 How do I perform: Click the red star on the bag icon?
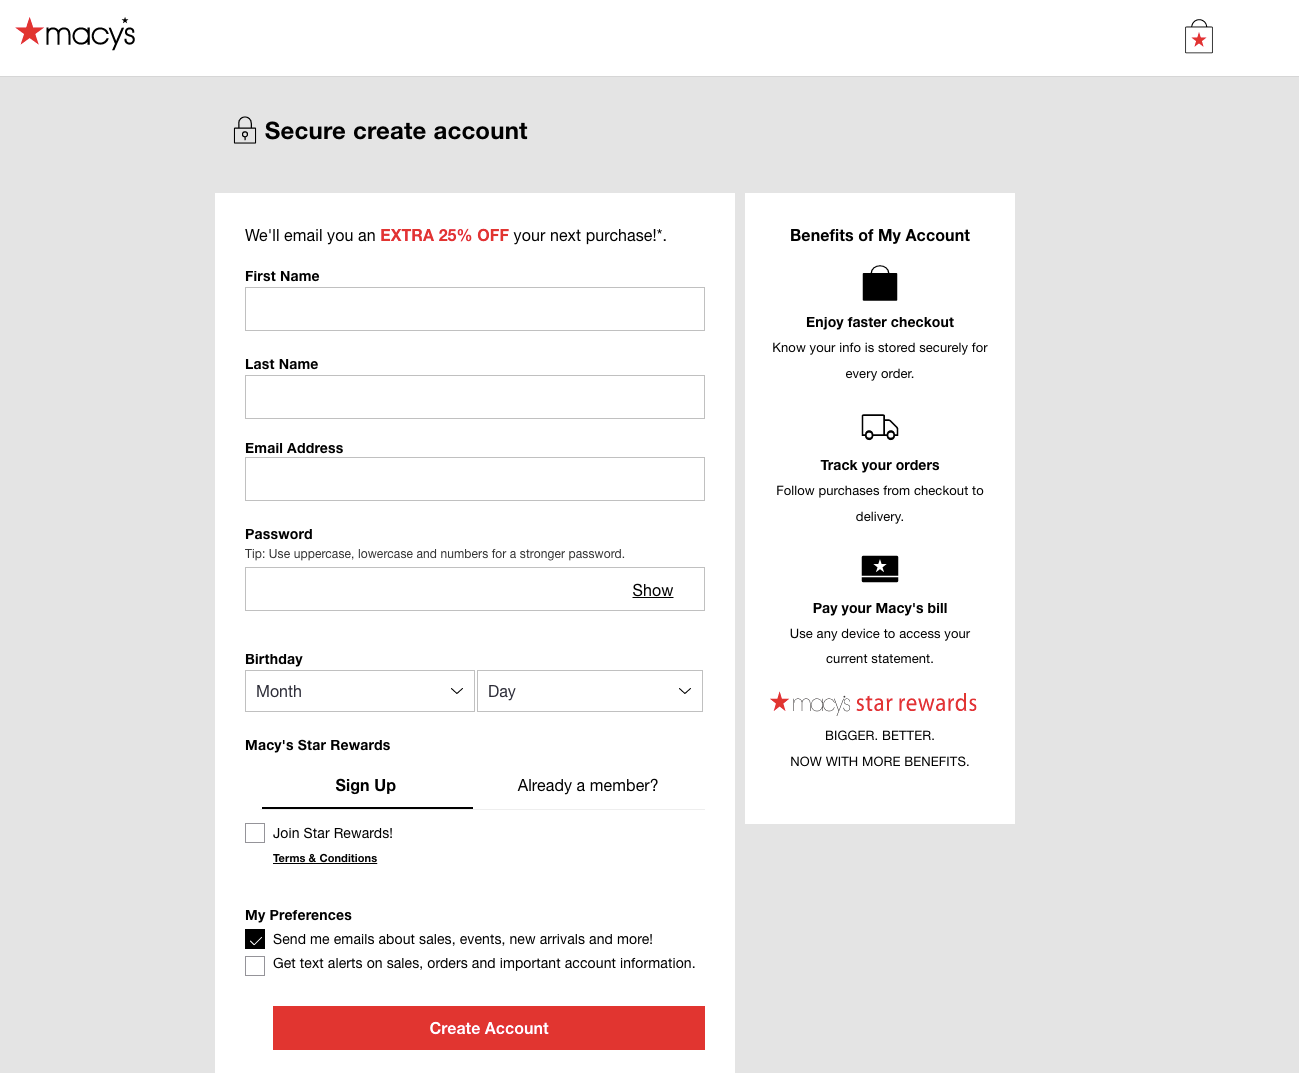[1198, 39]
